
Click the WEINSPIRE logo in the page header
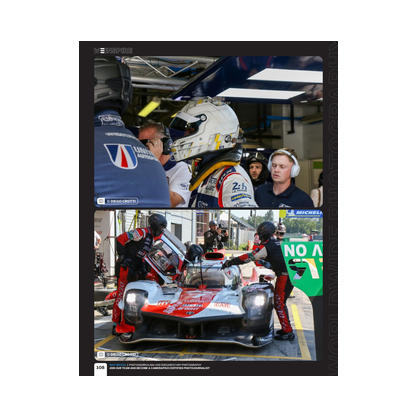pos(113,51)
